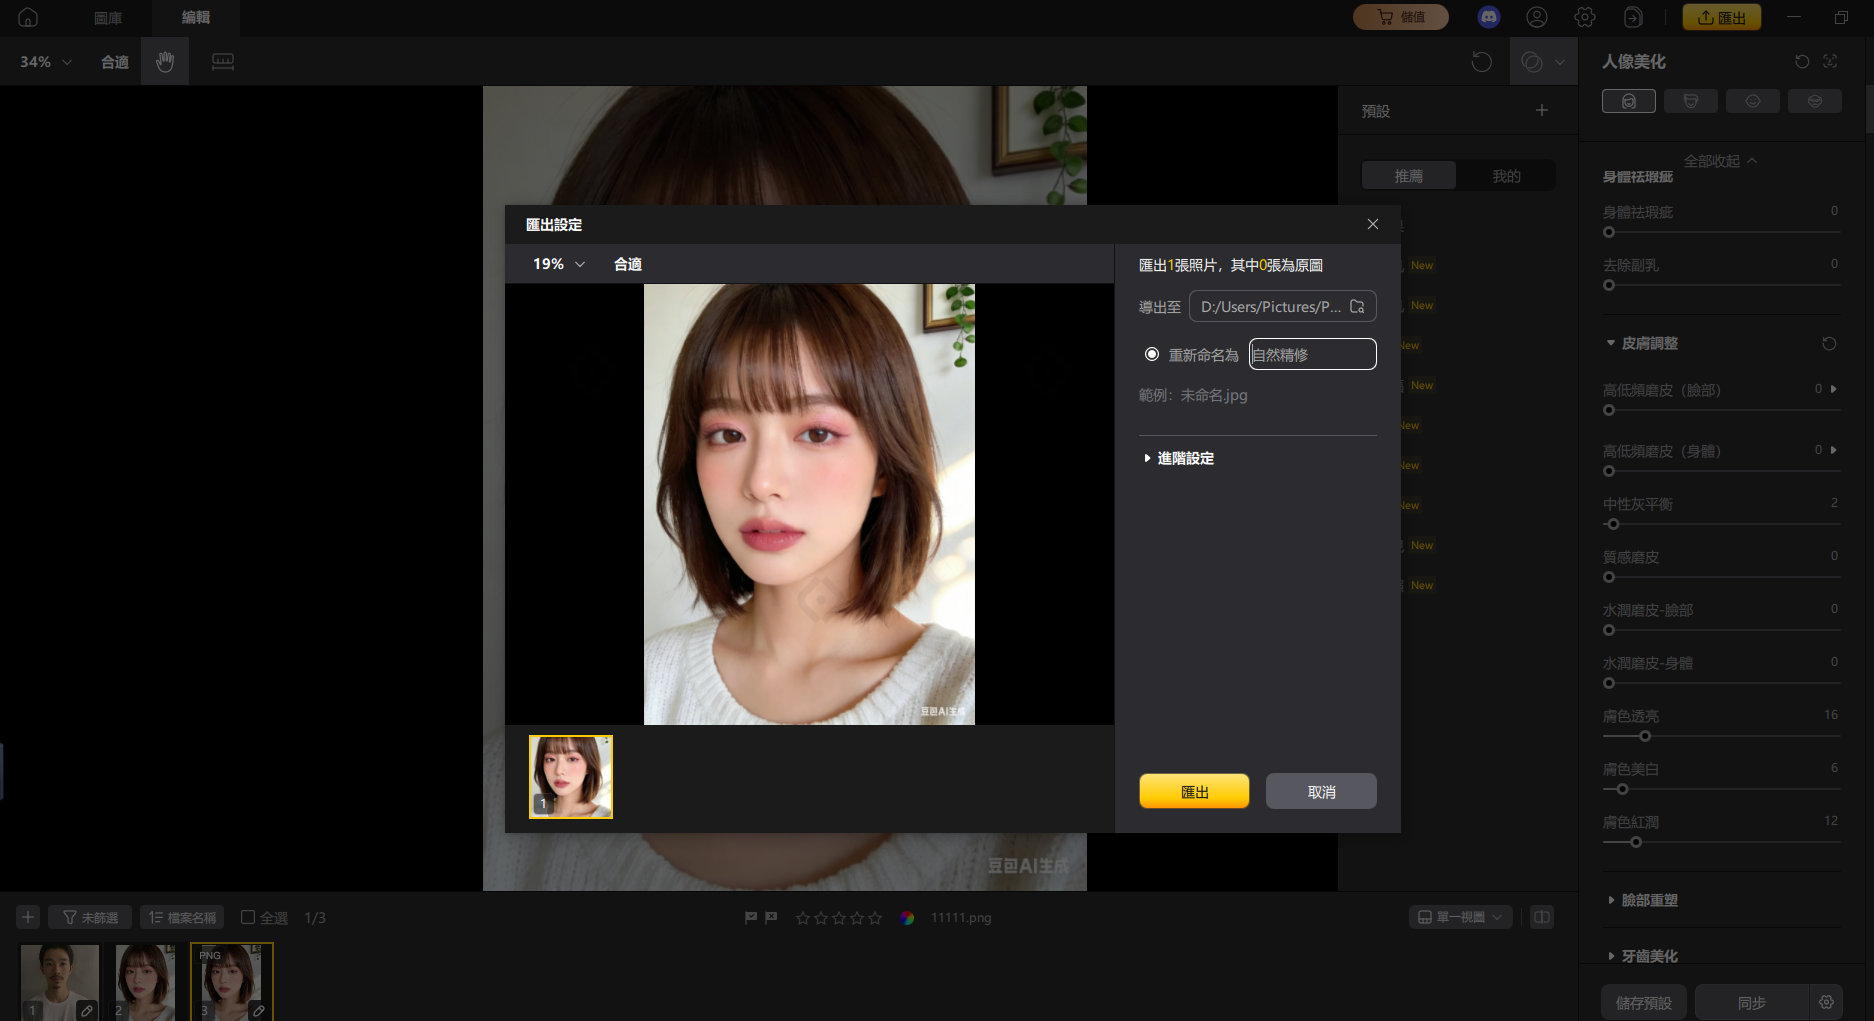This screenshot has width=1874, height=1021.
Task: Enable the 全選 checkbox in bottom bar
Action: click(x=246, y=916)
